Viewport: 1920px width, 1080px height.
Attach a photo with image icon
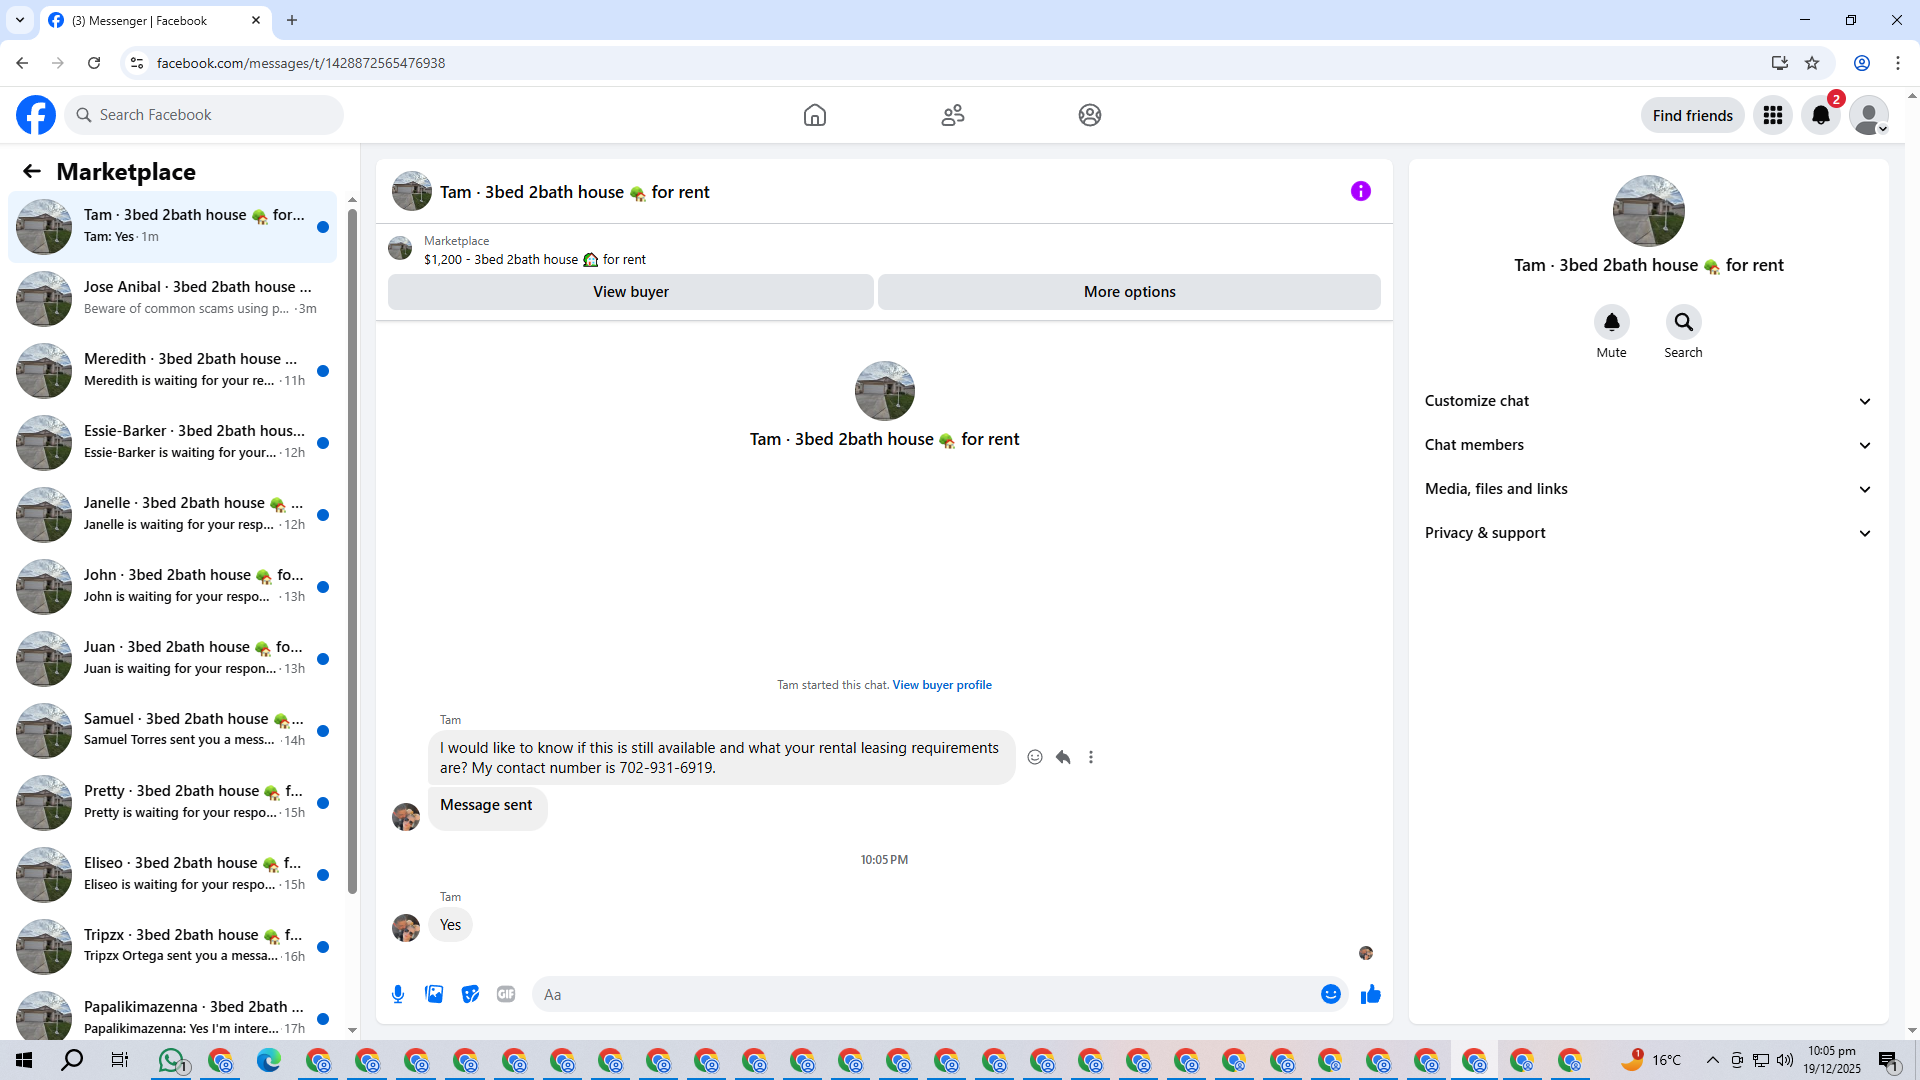[x=434, y=994]
